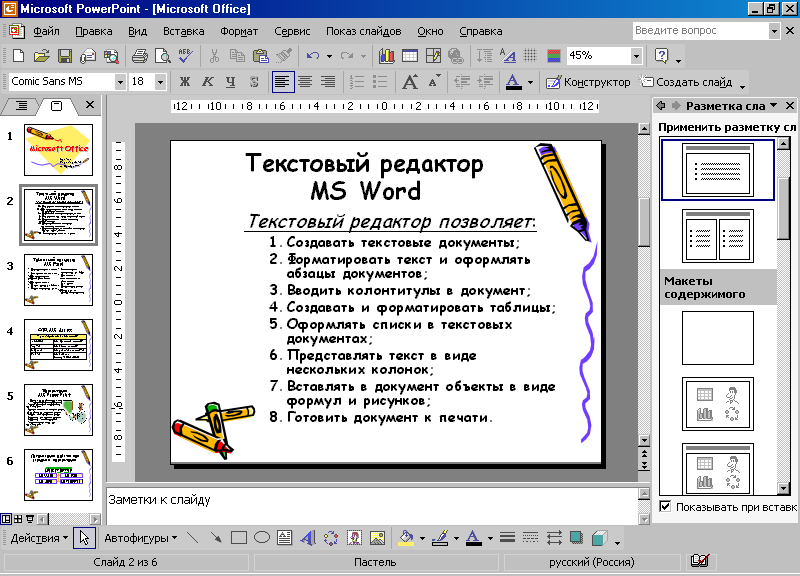The width and height of the screenshot is (800, 576).
Task: Open the 'Формат' menu
Action: click(x=239, y=31)
